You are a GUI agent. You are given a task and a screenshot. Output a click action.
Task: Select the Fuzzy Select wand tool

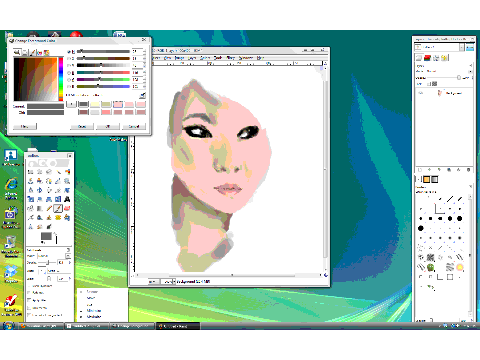point(58,172)
